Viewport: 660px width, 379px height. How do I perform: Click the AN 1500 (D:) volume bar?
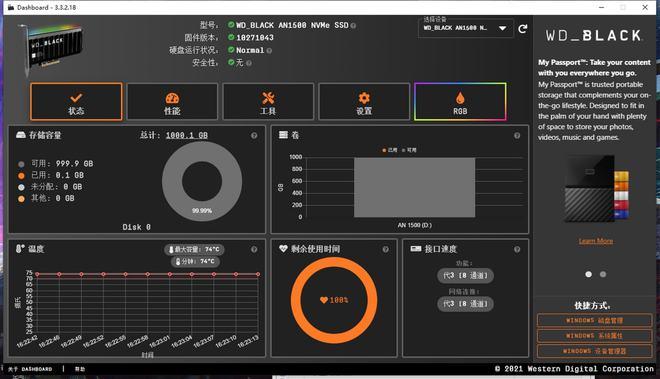(415, 187)
